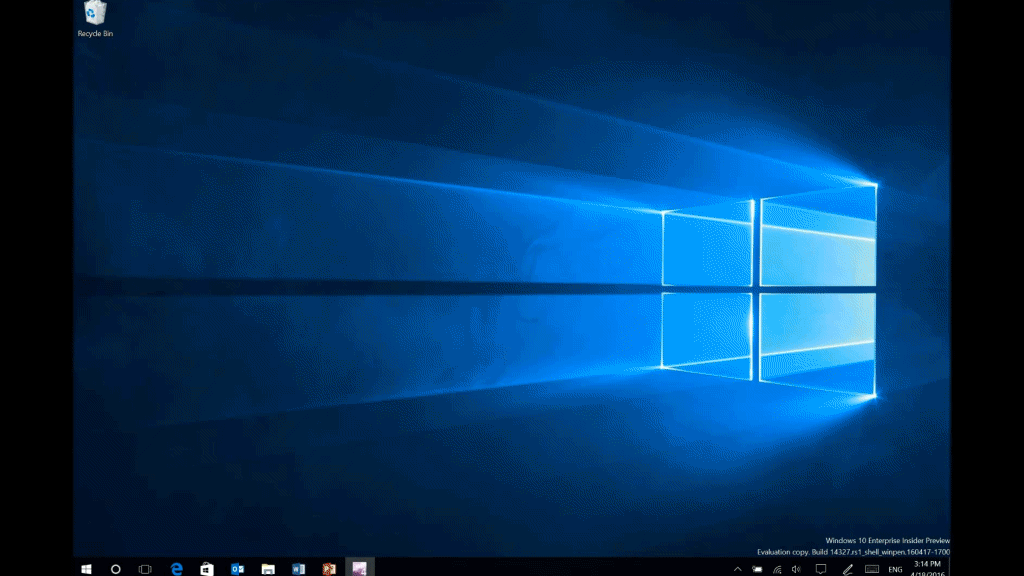
Task: Open the Start menu
Action: click(84, 568)
